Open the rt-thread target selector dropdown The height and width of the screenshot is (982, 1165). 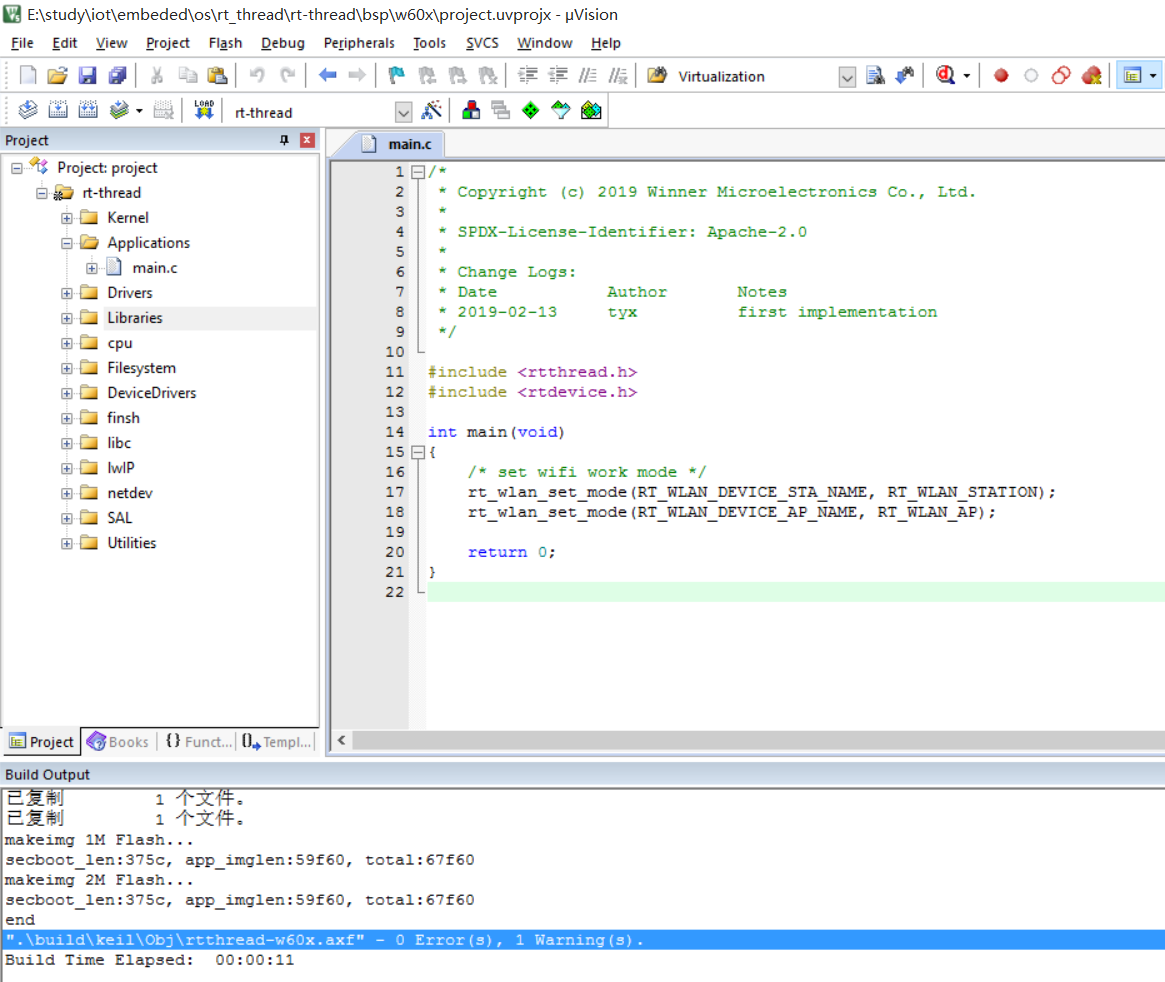(x=403, y=112)
